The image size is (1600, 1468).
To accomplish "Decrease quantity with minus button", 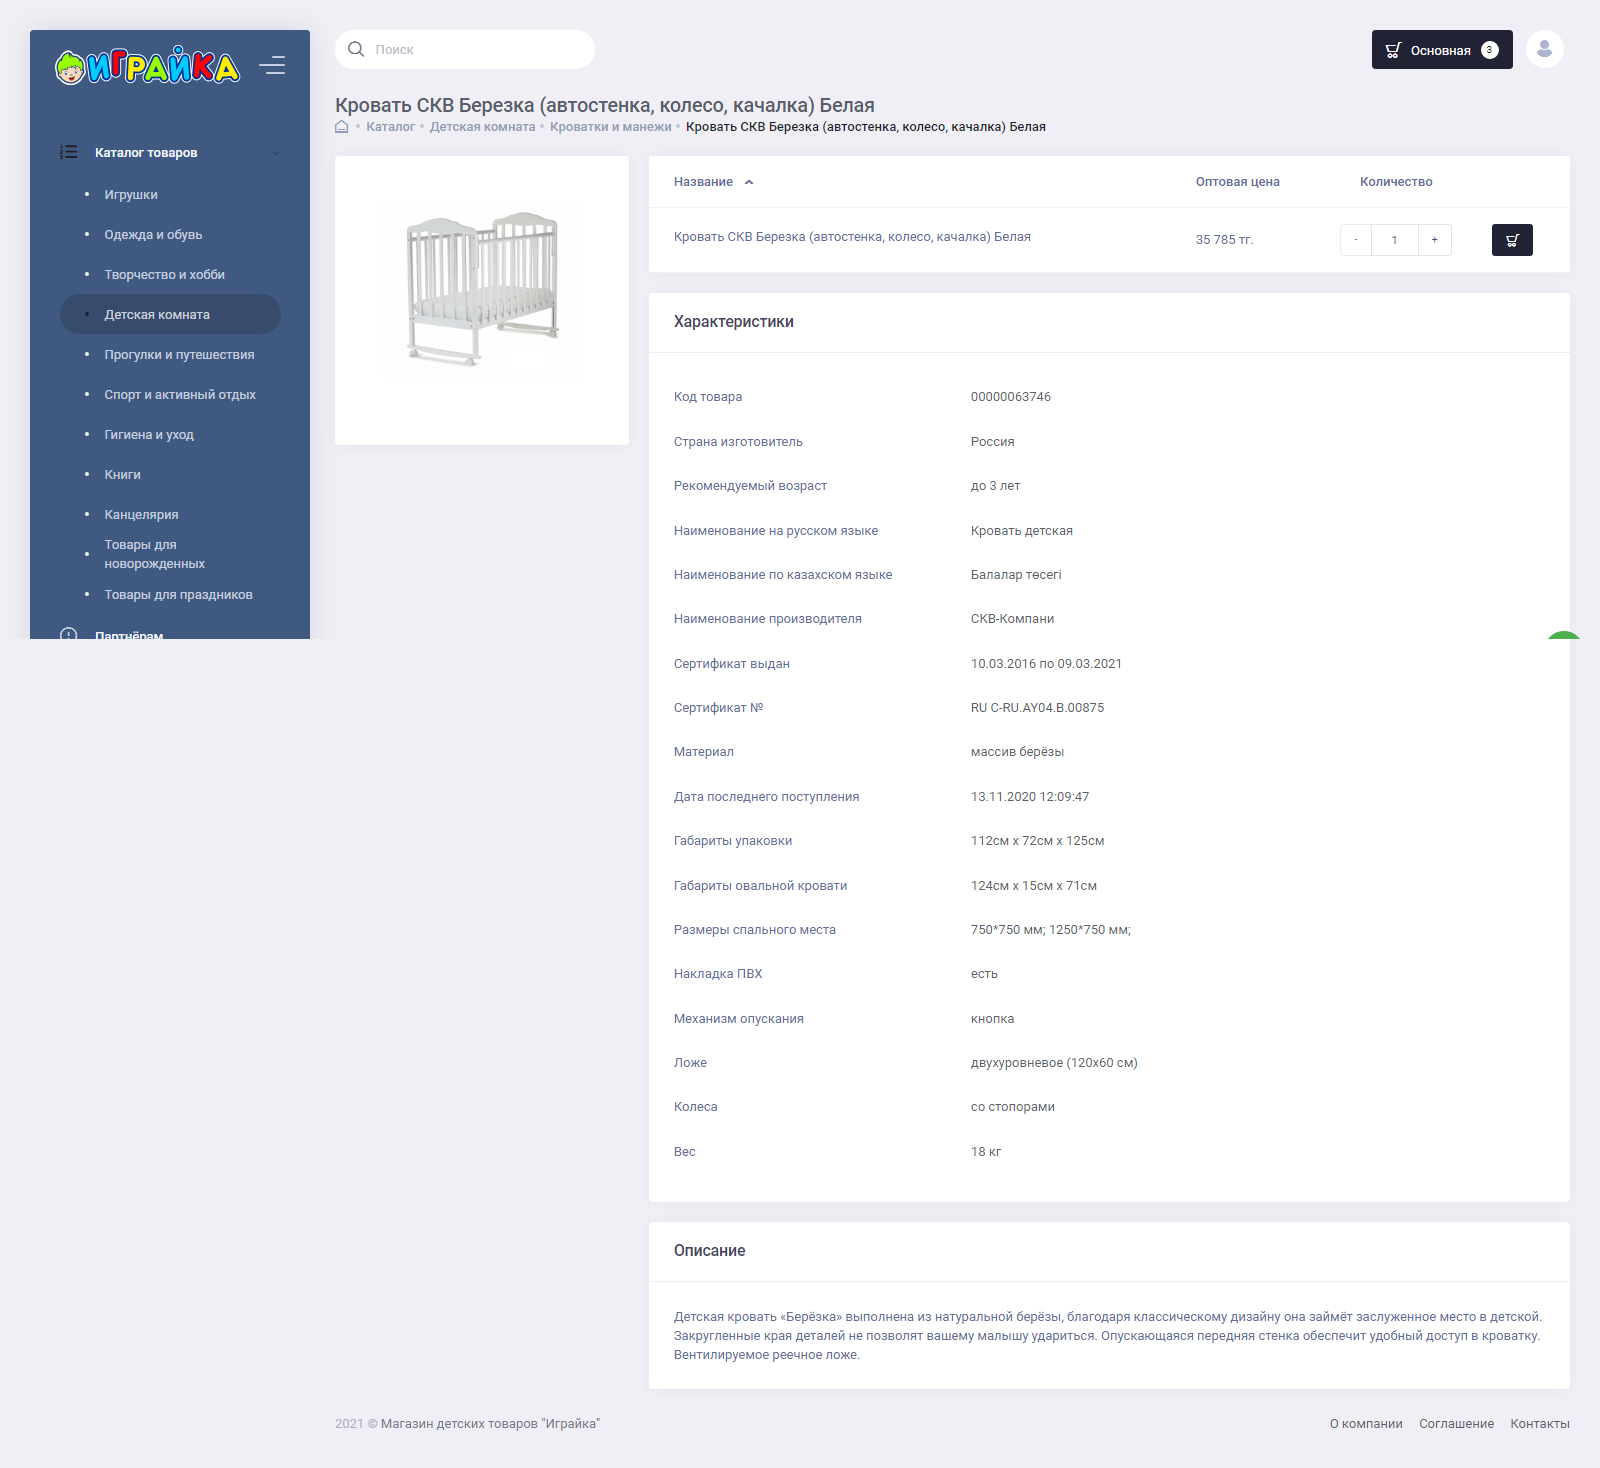I will pyautogui.click(x=1356, y=240).
